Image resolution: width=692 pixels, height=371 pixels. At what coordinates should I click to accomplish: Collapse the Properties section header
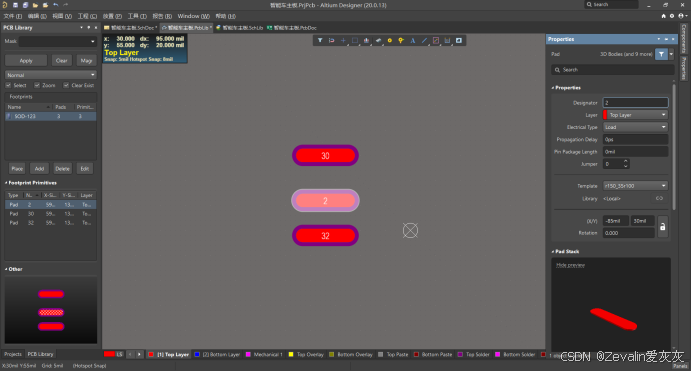553,88
